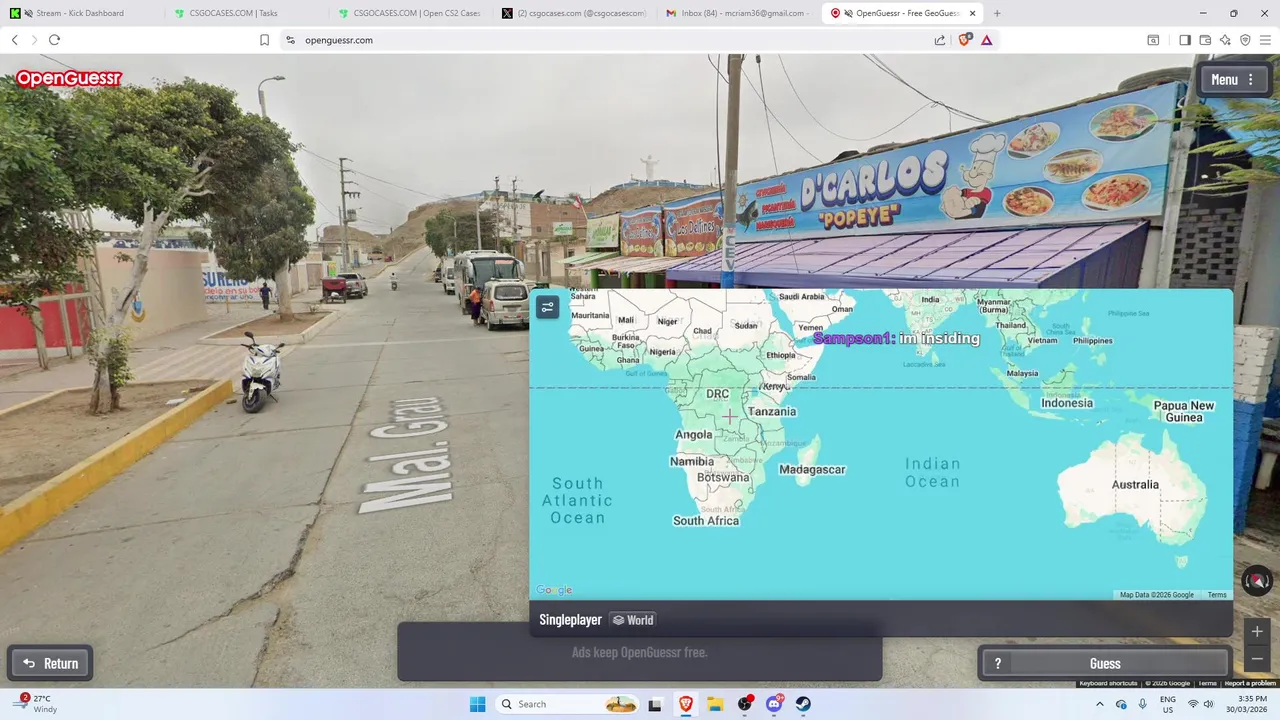The height and width of the screenshot is (720, 1280).
Task: Click Indonesia on the map
Action: pos(1066,403)
